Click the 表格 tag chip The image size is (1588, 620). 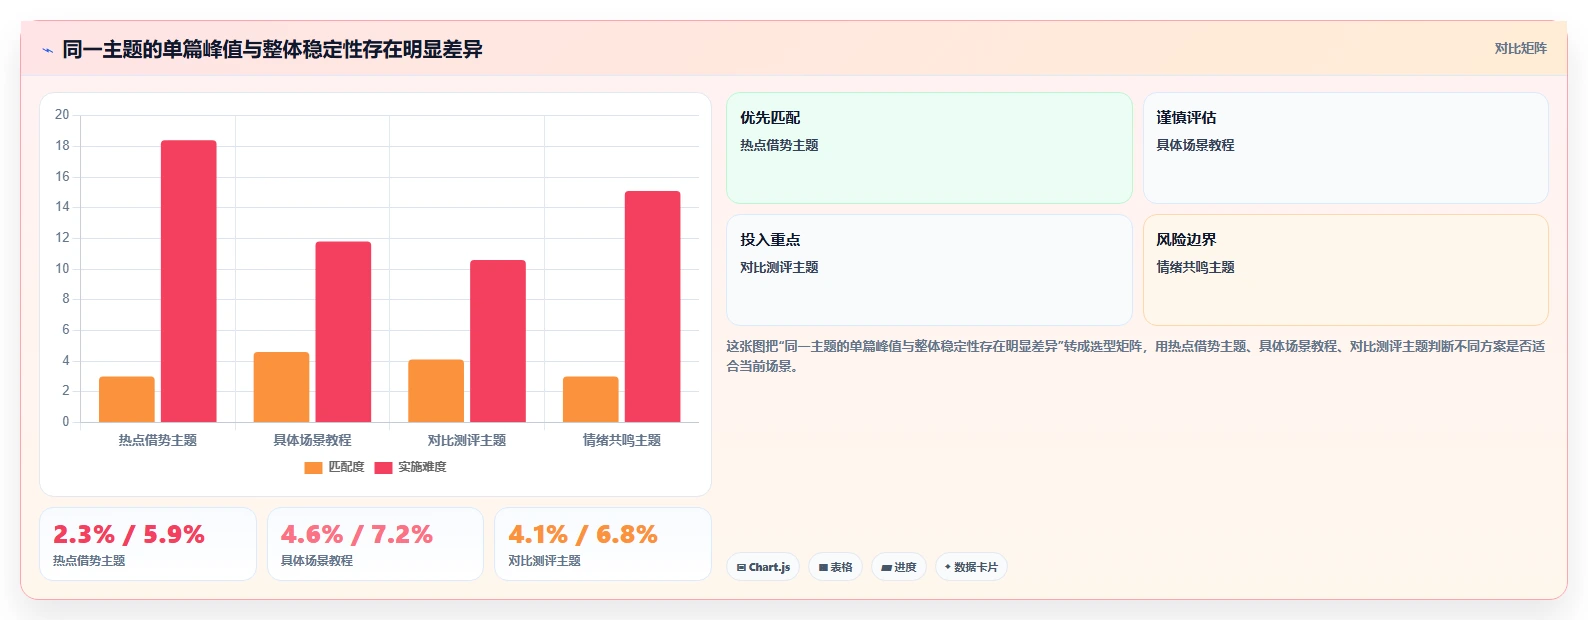835,567
